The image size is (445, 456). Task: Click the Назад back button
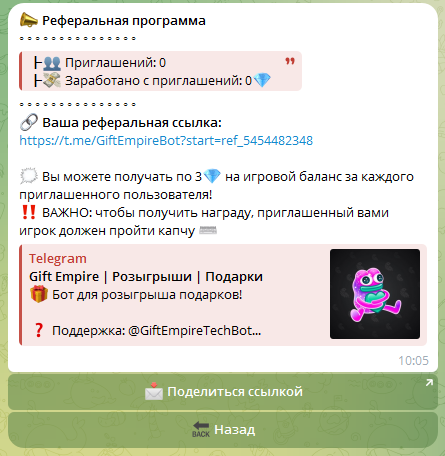[x=223, y=430]
